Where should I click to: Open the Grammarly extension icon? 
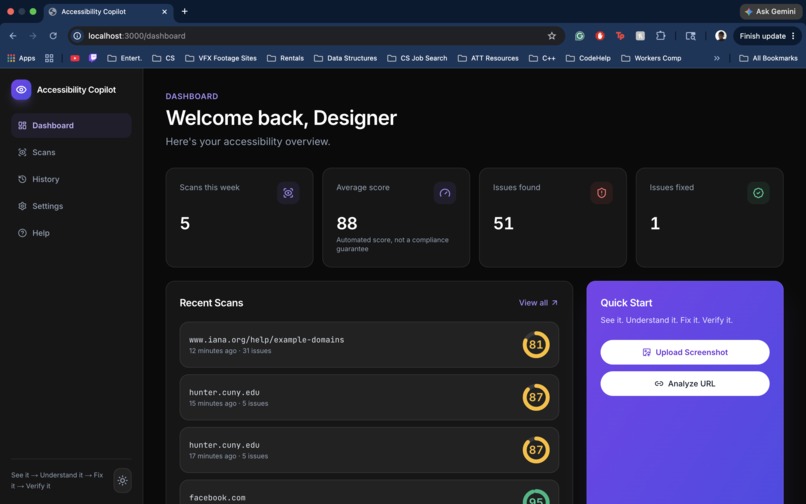pyautogui.click(x=579, y=36)
